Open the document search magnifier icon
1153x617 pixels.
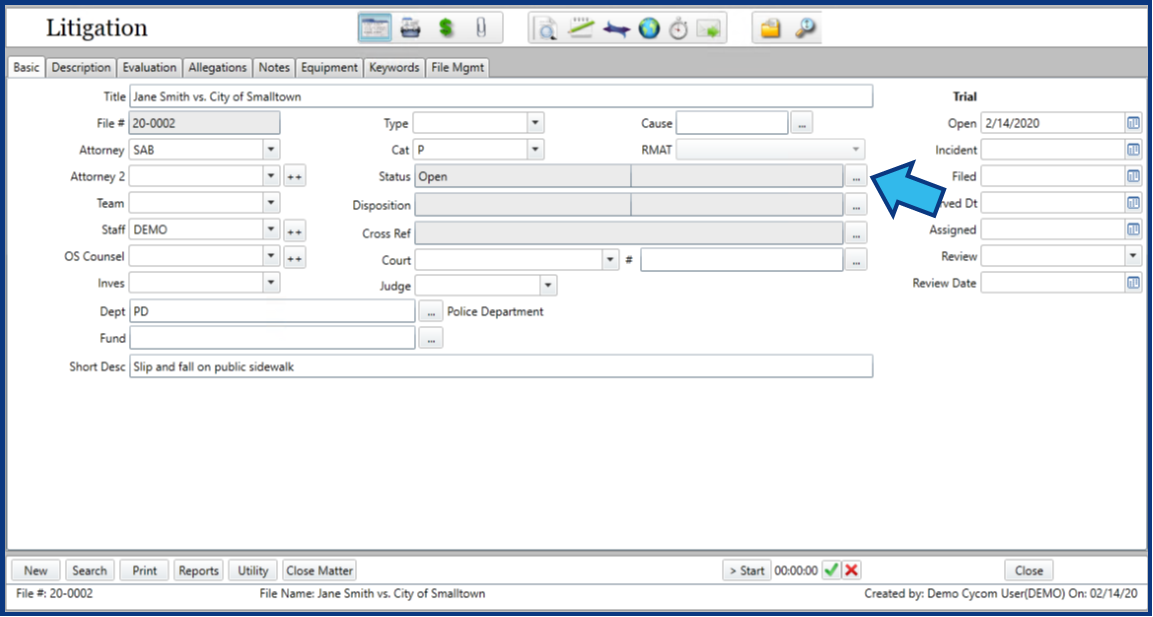[547, 29]
